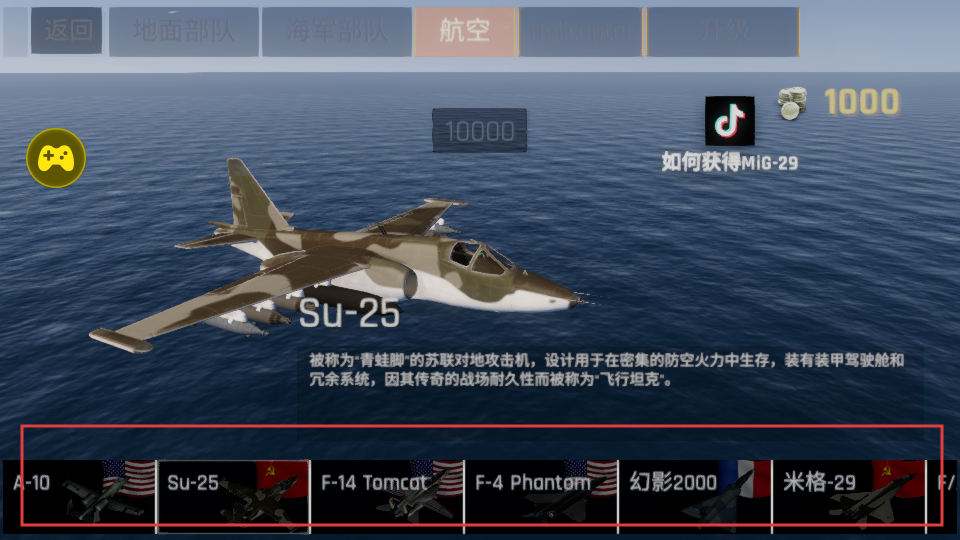Viewport: 960px width, 540px height.
Task: Switch to the Helicopter tab
Action: (581, 31)
